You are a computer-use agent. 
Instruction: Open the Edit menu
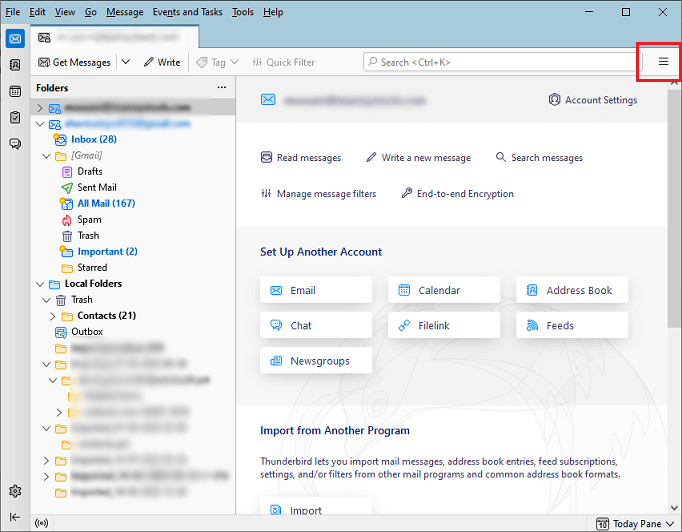[x=37, y=12]
